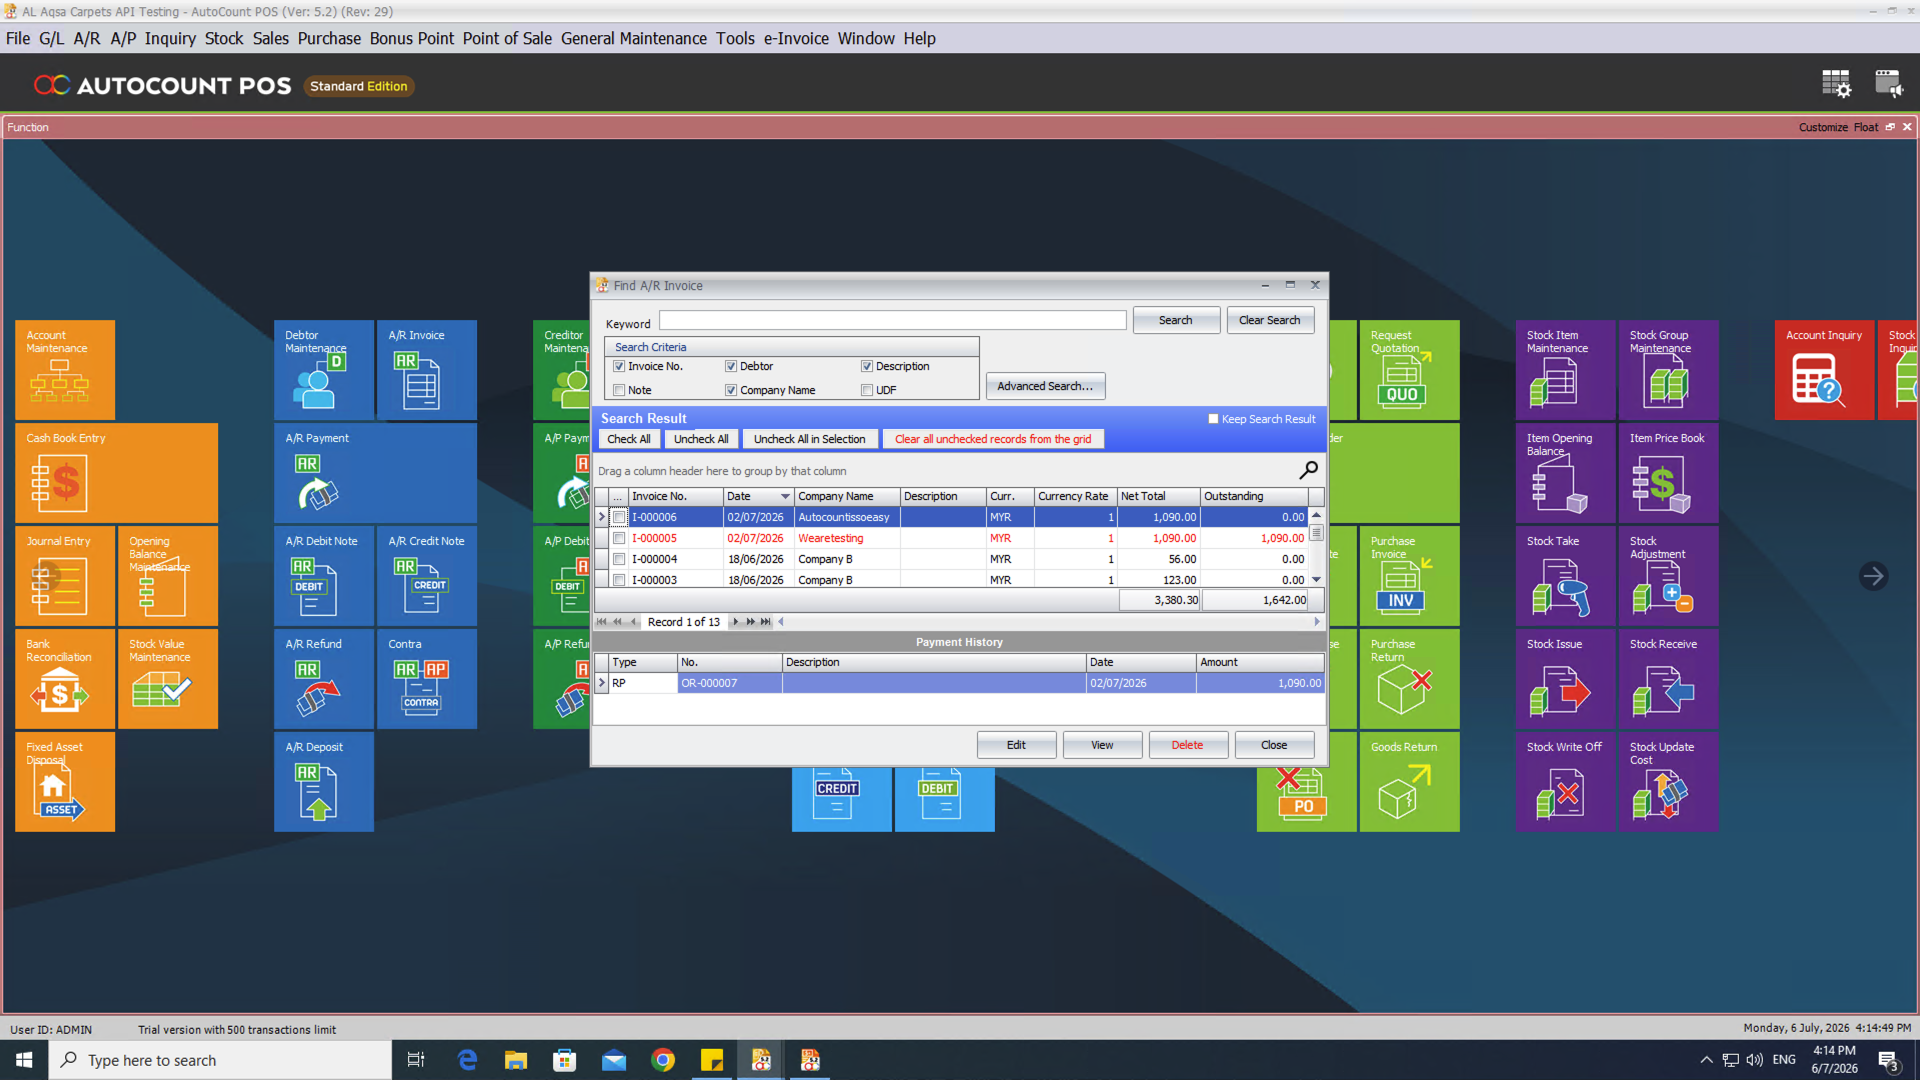Open the Debtor Maintenance tile
The height and width of the screenshot is (1080, 1920).
click(324, 370)
